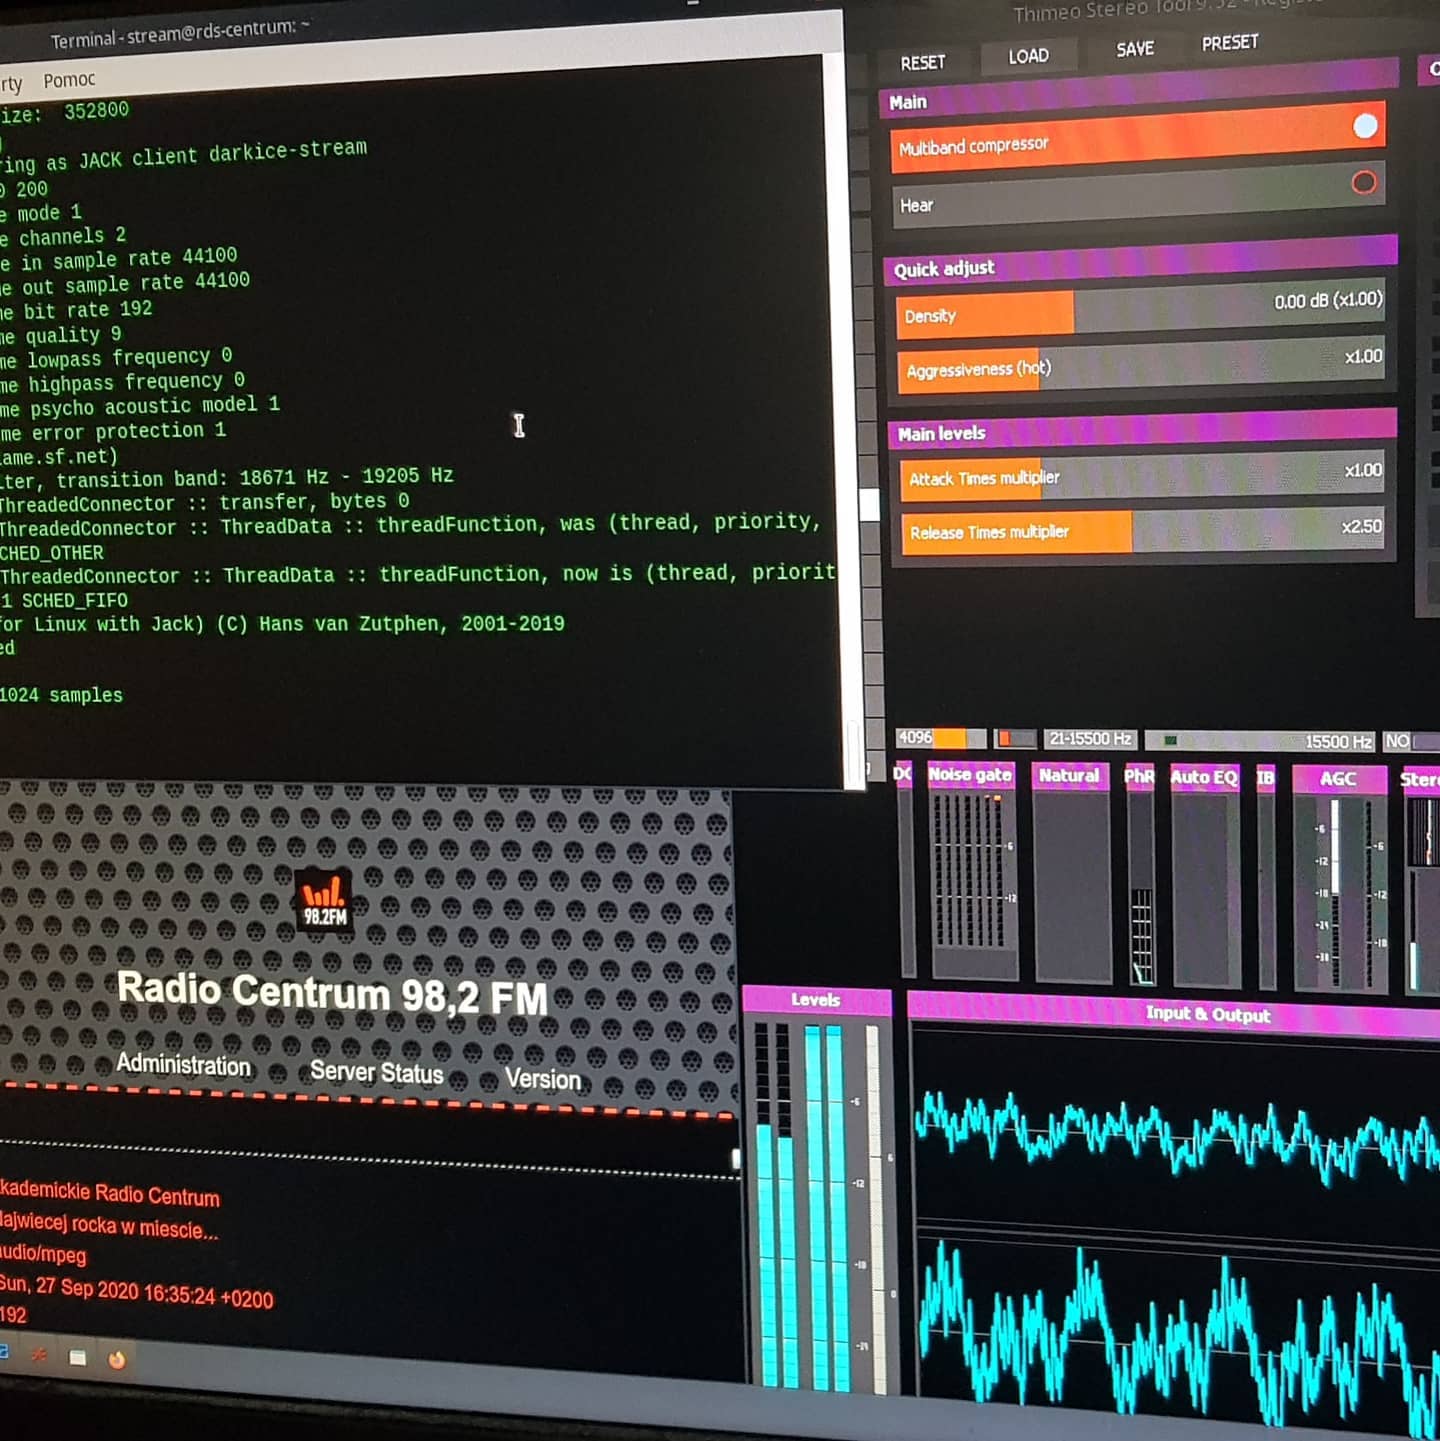The height and width of the screenshot is (1441, 1440).
Task: Click the 'quality 9' terminal line
Action: 60,335
